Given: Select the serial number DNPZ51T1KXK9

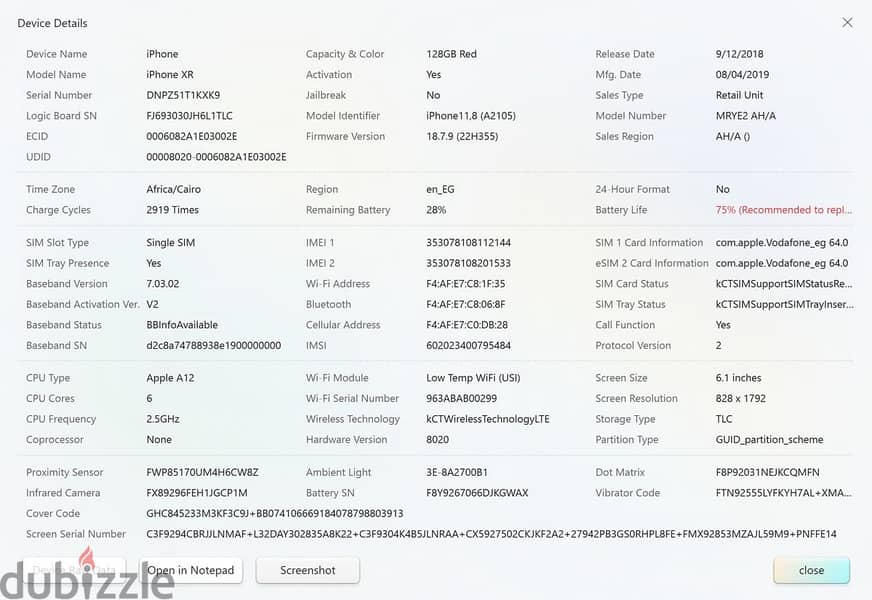Looking at the screenshot, I should [x=183, y=95].
